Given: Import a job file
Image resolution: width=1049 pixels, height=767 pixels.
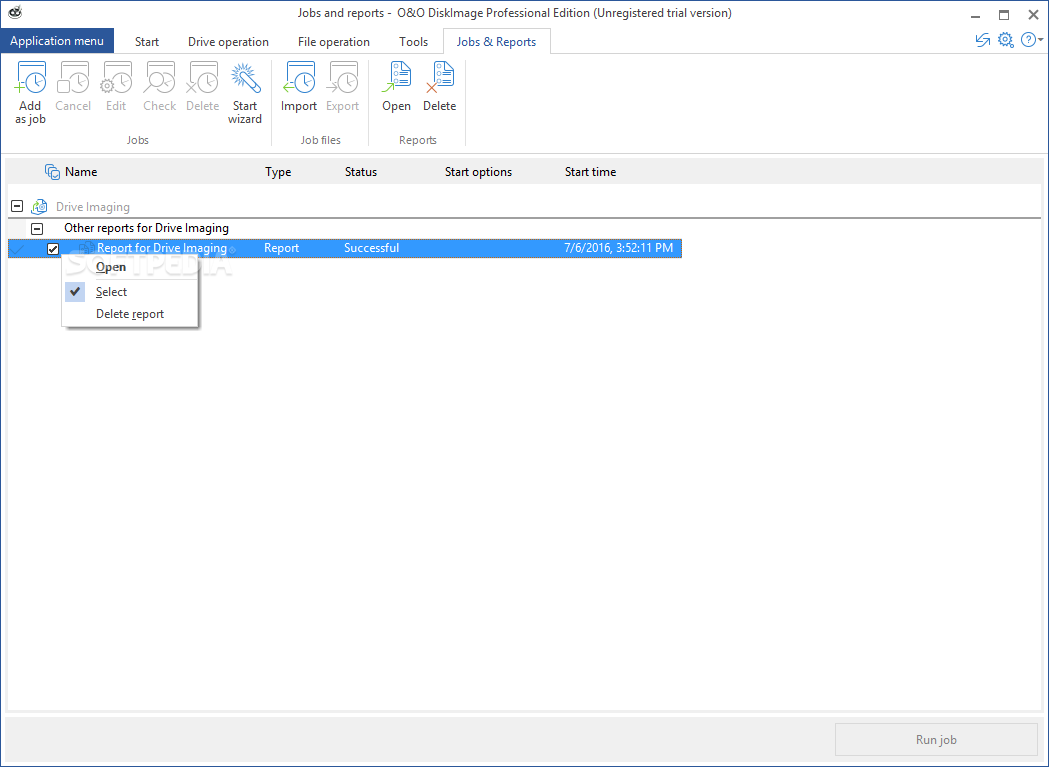Looking at the screenshot, I should (x=299, y=87).
